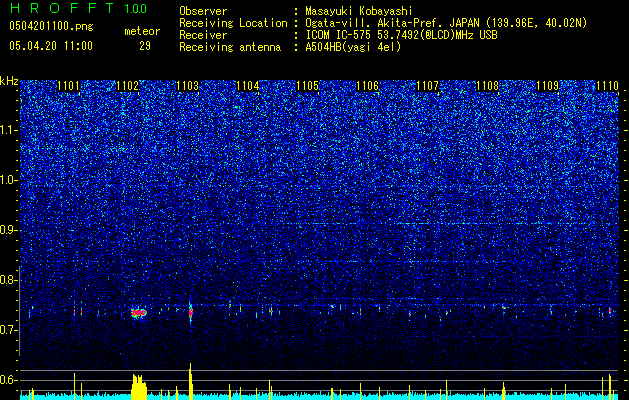Image resolution: width=629 pixels, height=400 pixels.
Task: Click the wide yellow power peak below 1102
Action: (139, 387)
